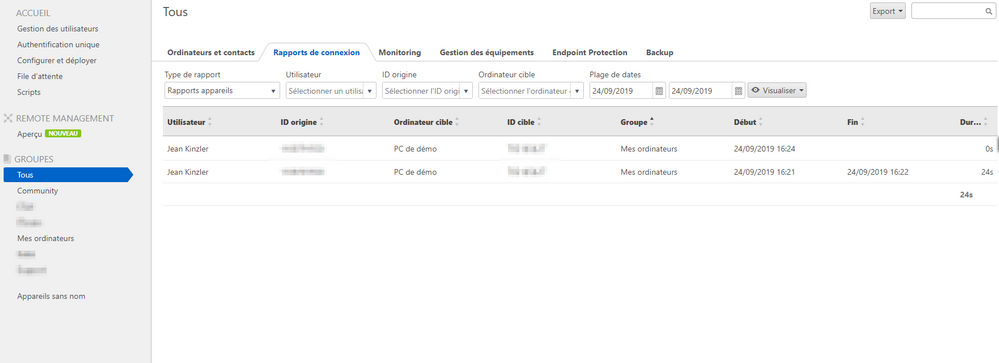Screen dimensions: 999x363
Task: Click PC de démo in second row
Action: point(415,172)
